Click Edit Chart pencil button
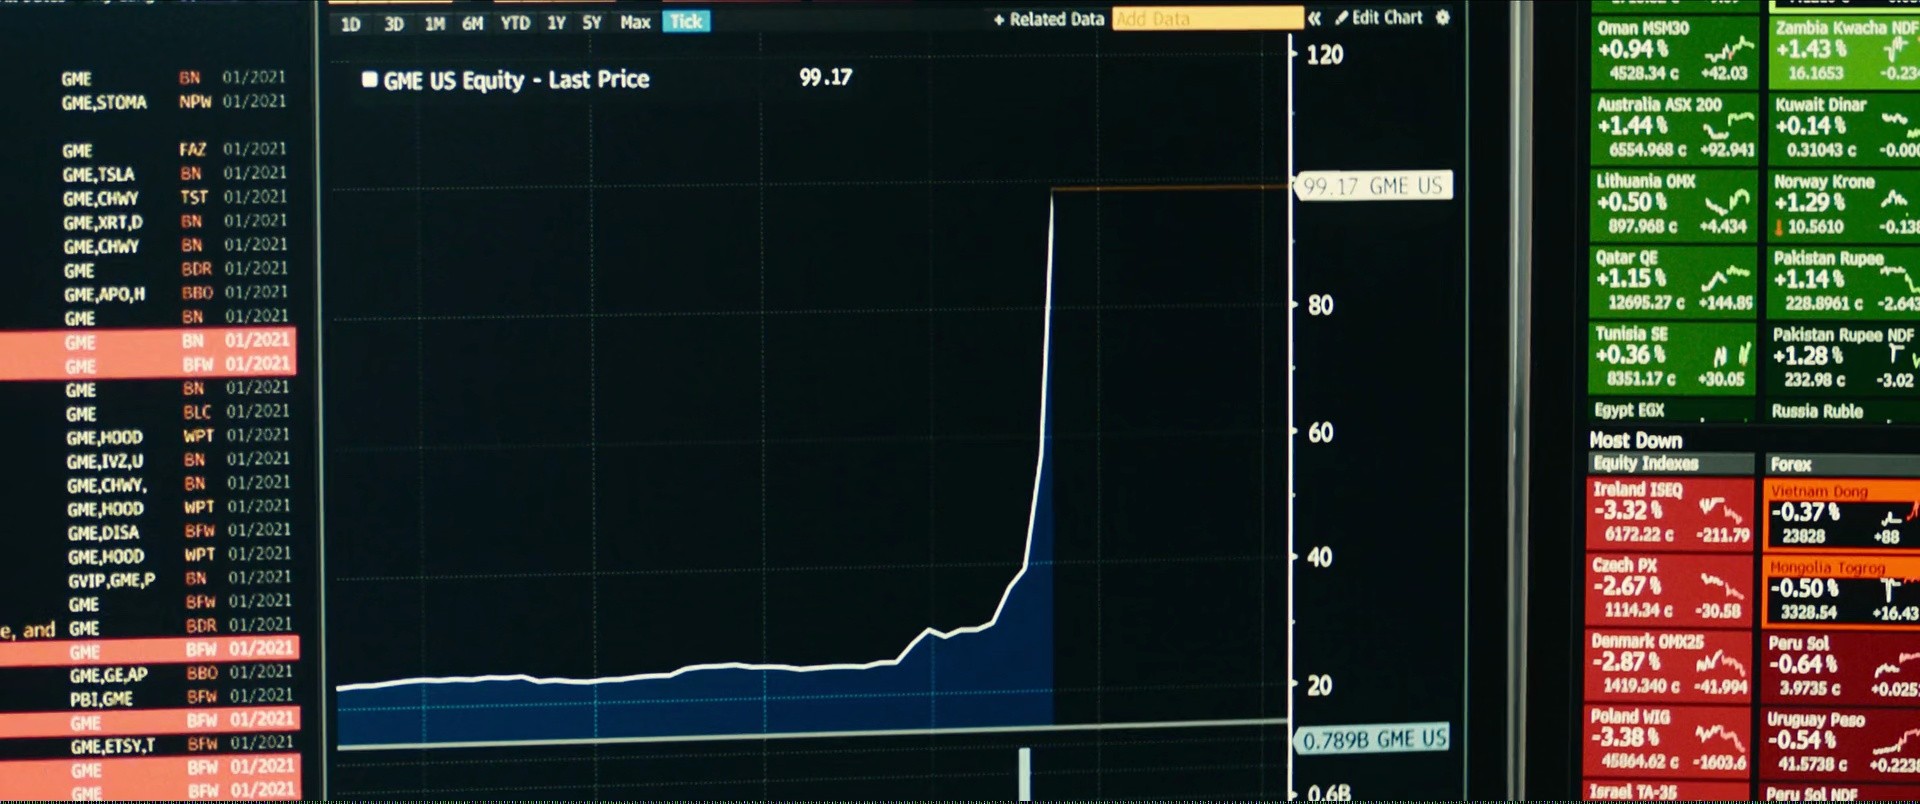 tap(1379, 17)
